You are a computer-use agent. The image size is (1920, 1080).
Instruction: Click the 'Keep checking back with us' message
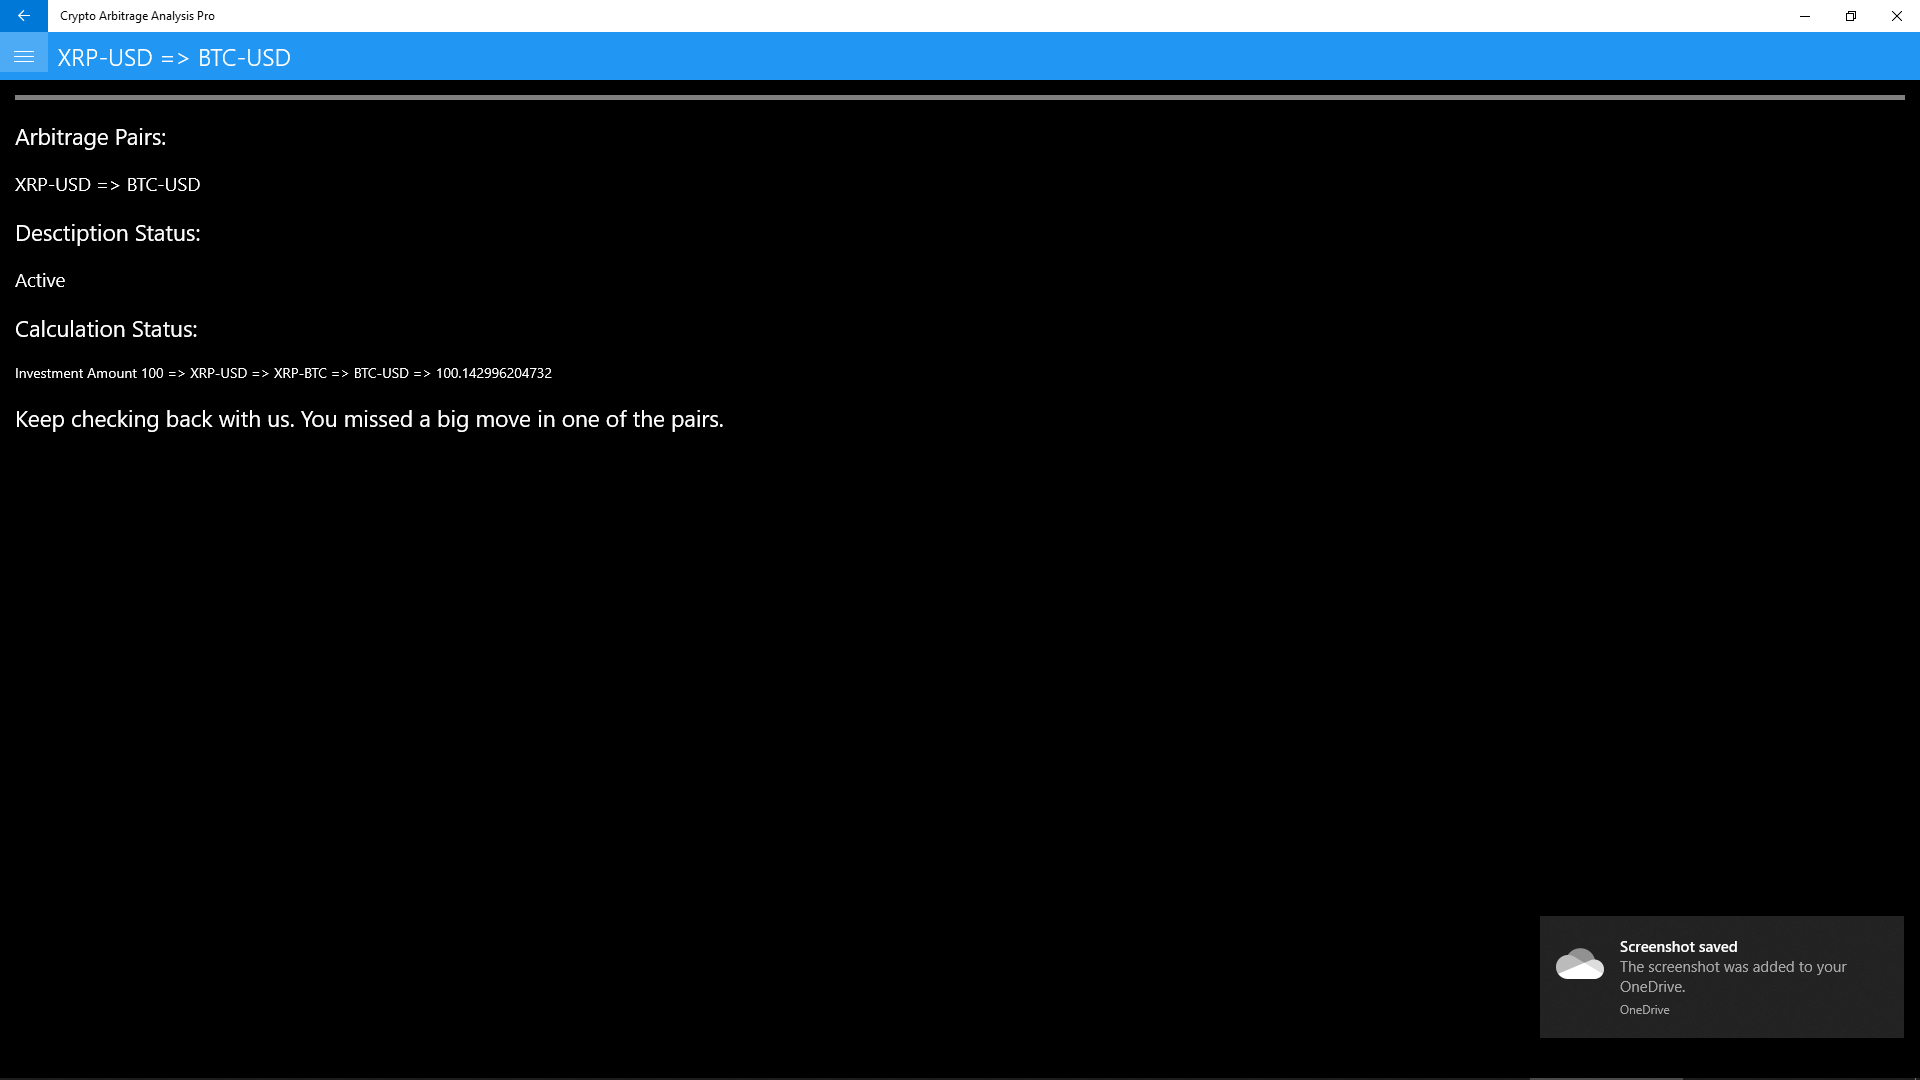click(x=369, y=419)
